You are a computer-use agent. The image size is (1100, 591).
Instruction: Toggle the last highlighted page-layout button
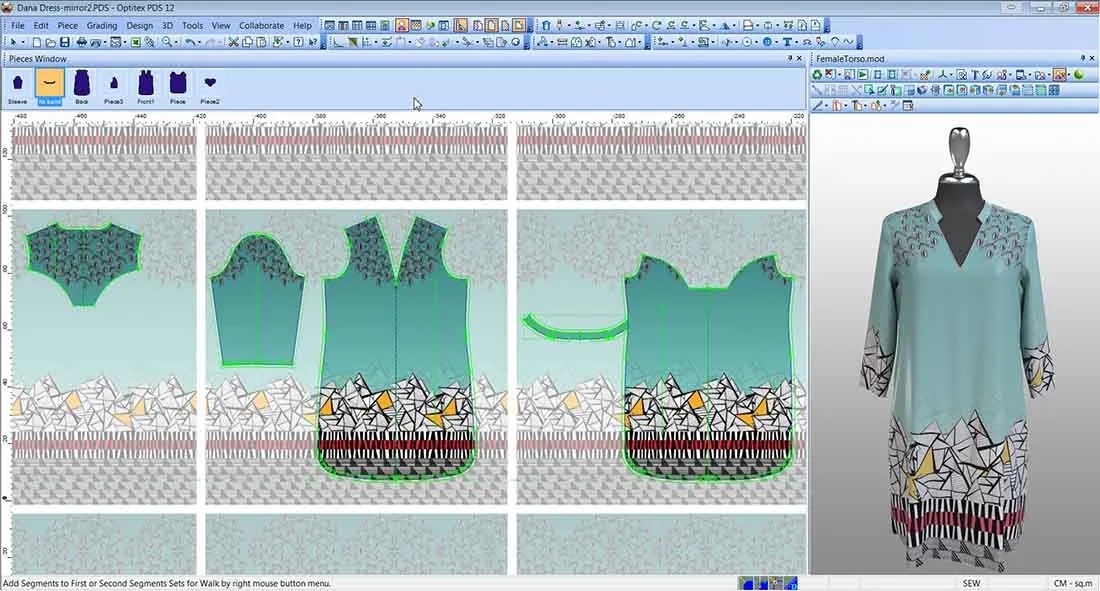(518, 25)
